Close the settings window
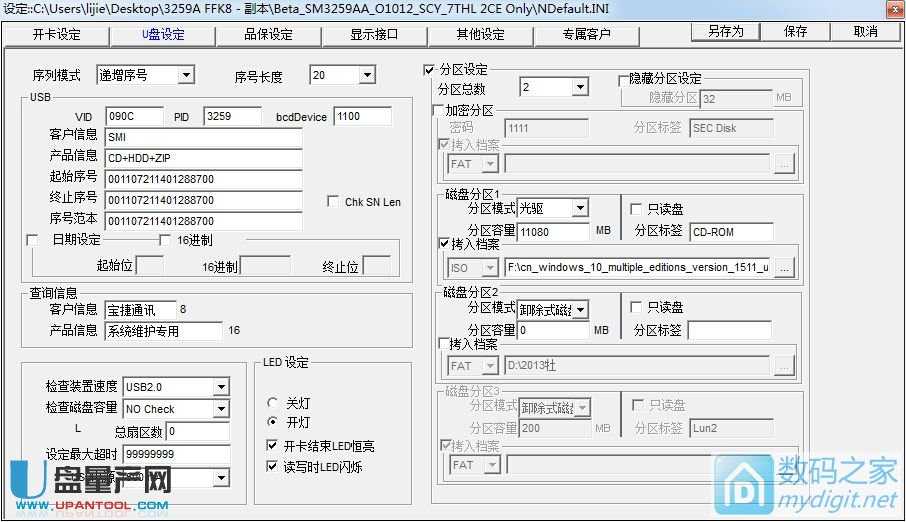The image size is (906, 522). tap(892, 9)
